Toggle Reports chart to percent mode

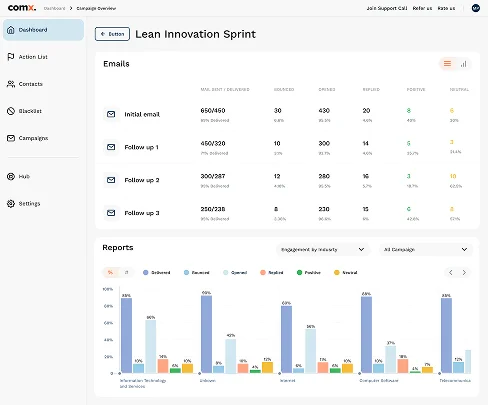point(110,272)
